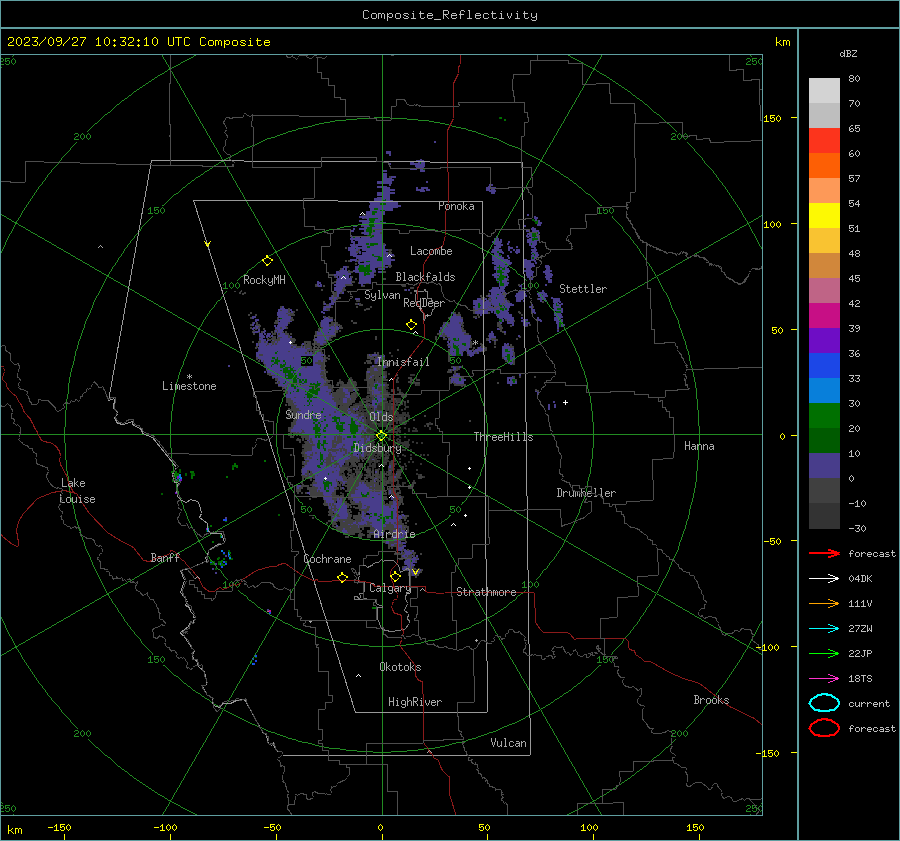Click the Olds city label
This screenshot has height=841, width=900.
[381, 417]
